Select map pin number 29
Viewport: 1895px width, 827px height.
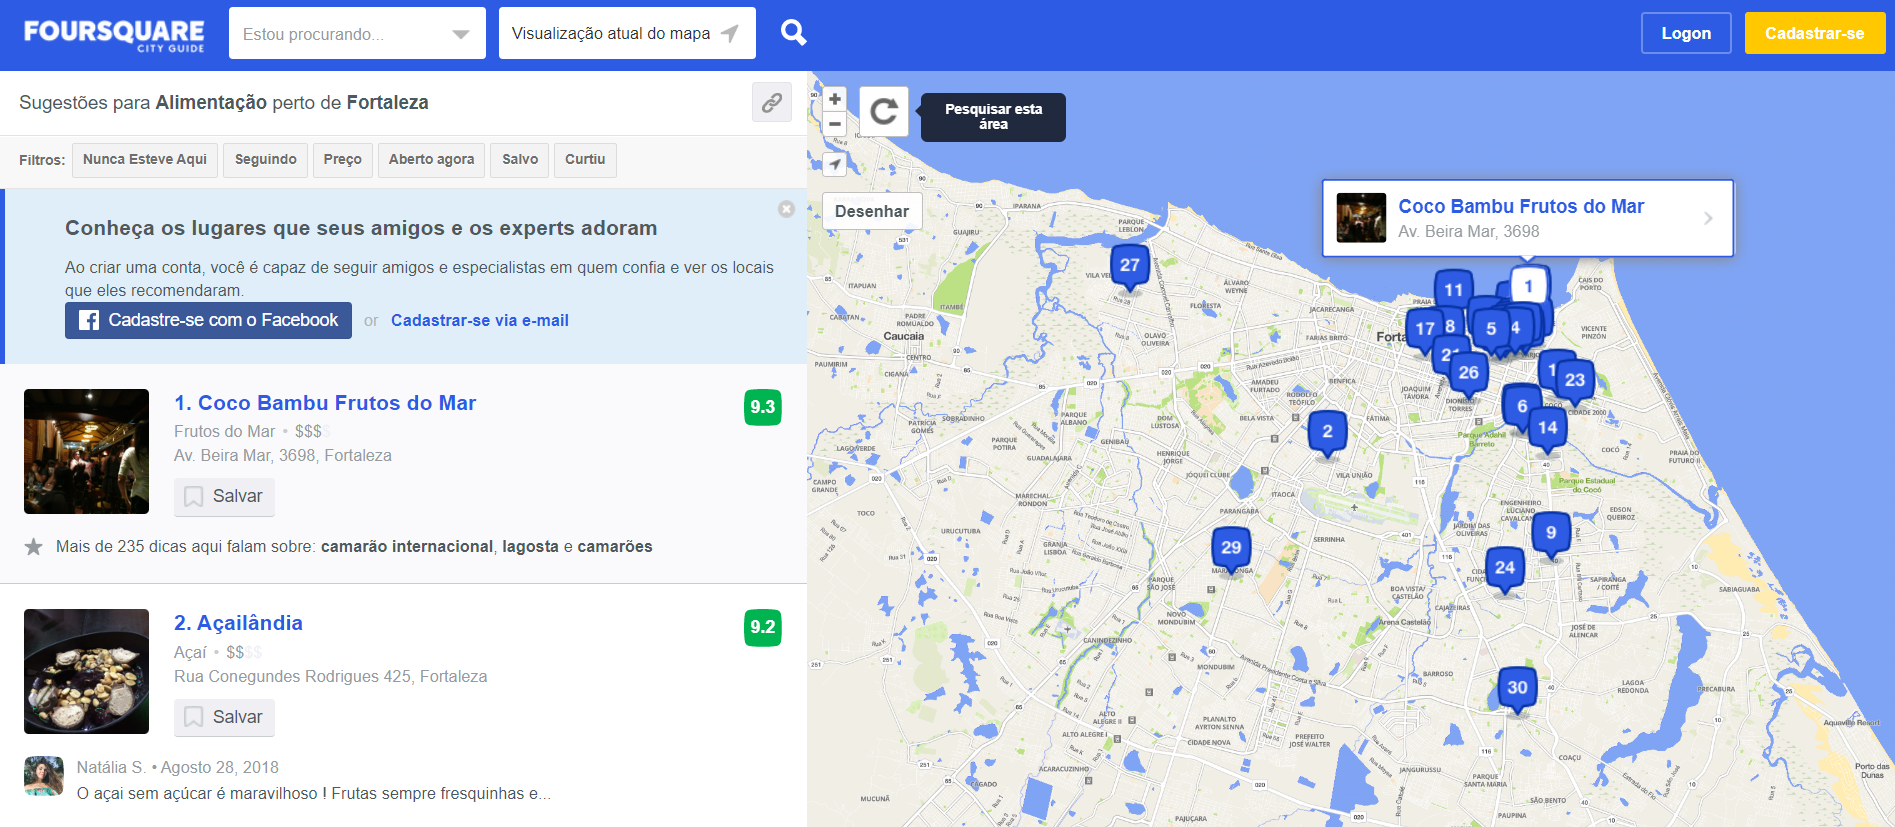point(1231,549)
